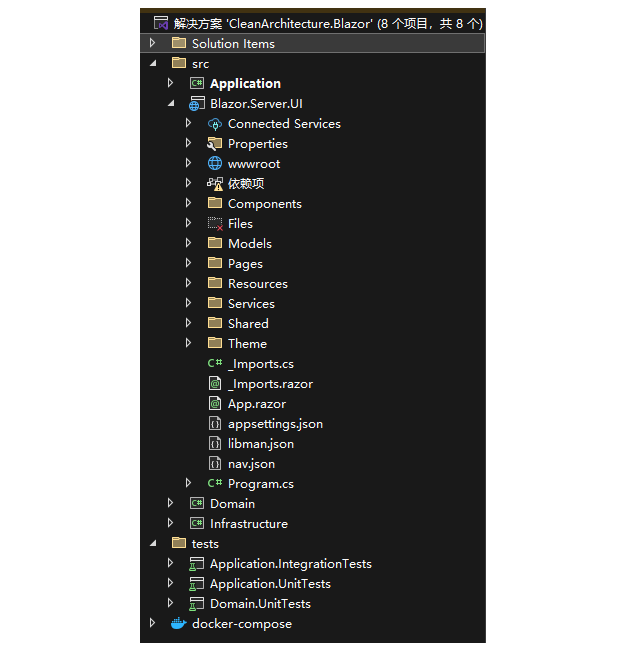The image size is (644, 663).
Task: Expand the Models folder
Action: point(189,243)
